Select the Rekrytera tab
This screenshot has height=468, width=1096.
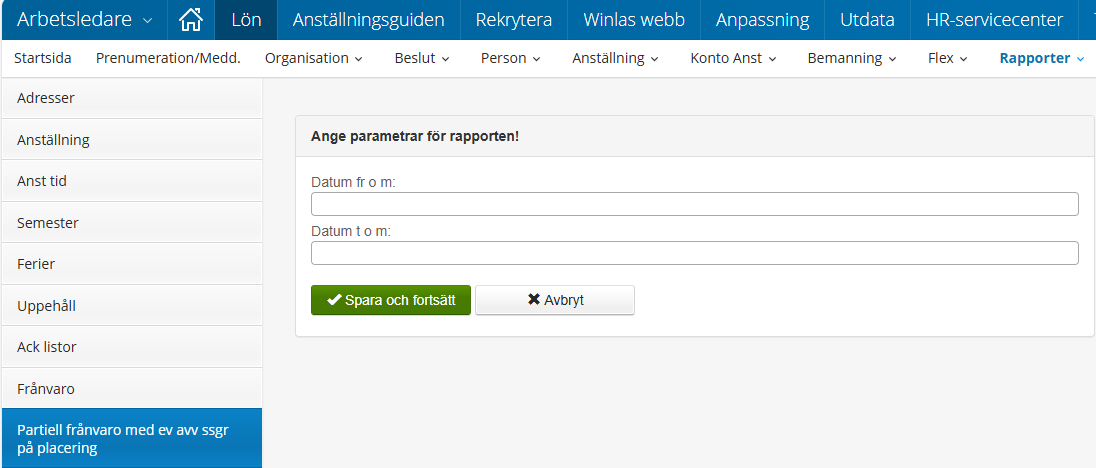coord(513,20)
